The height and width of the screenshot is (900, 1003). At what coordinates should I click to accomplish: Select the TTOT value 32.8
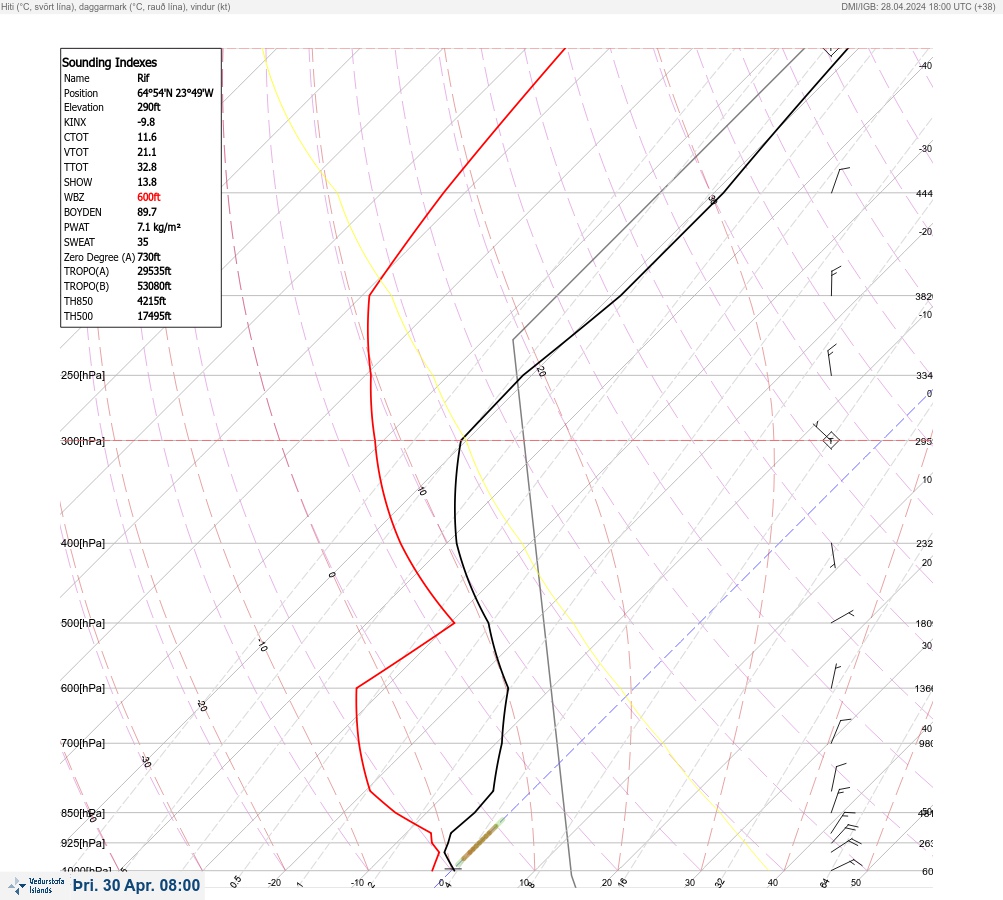click(x=146, y=167)
